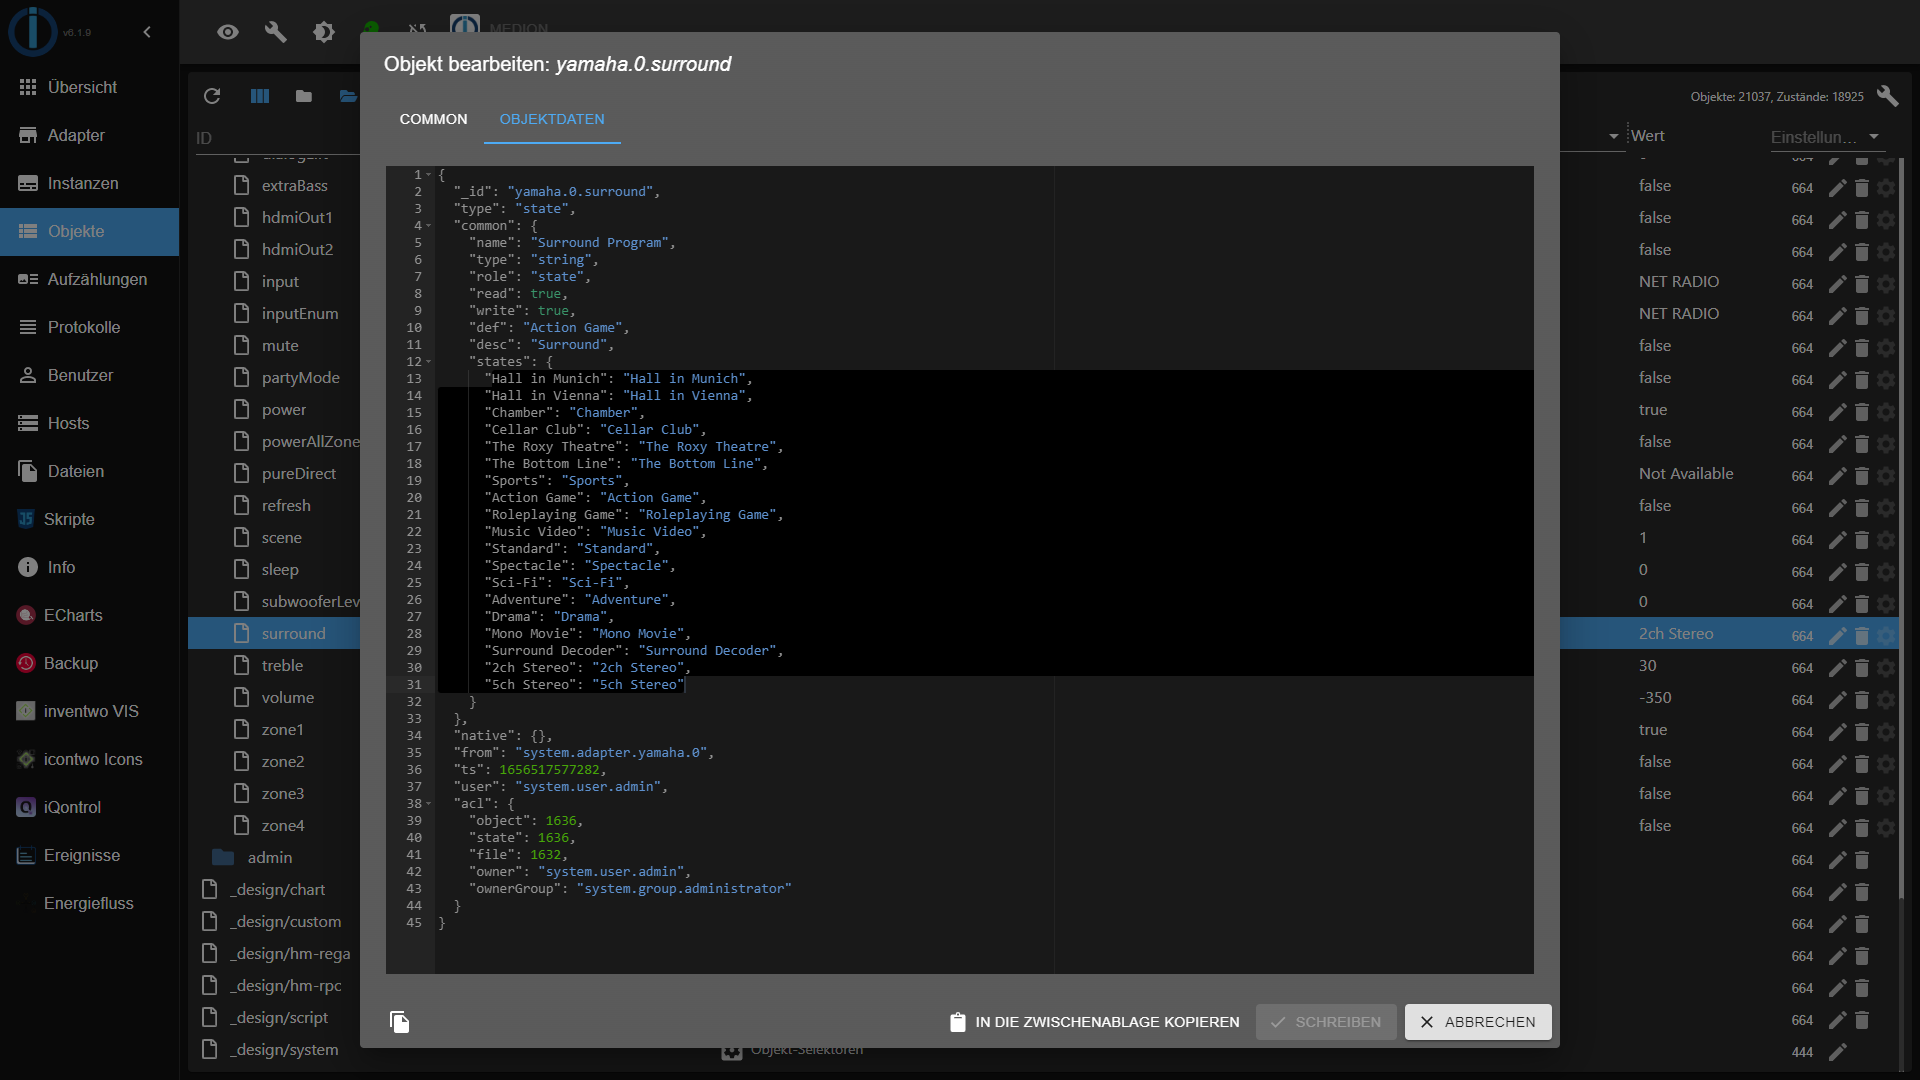Open dropdown arrow left of Wert column
Screen dimensions: 1920x1080
click(1614, 136)
